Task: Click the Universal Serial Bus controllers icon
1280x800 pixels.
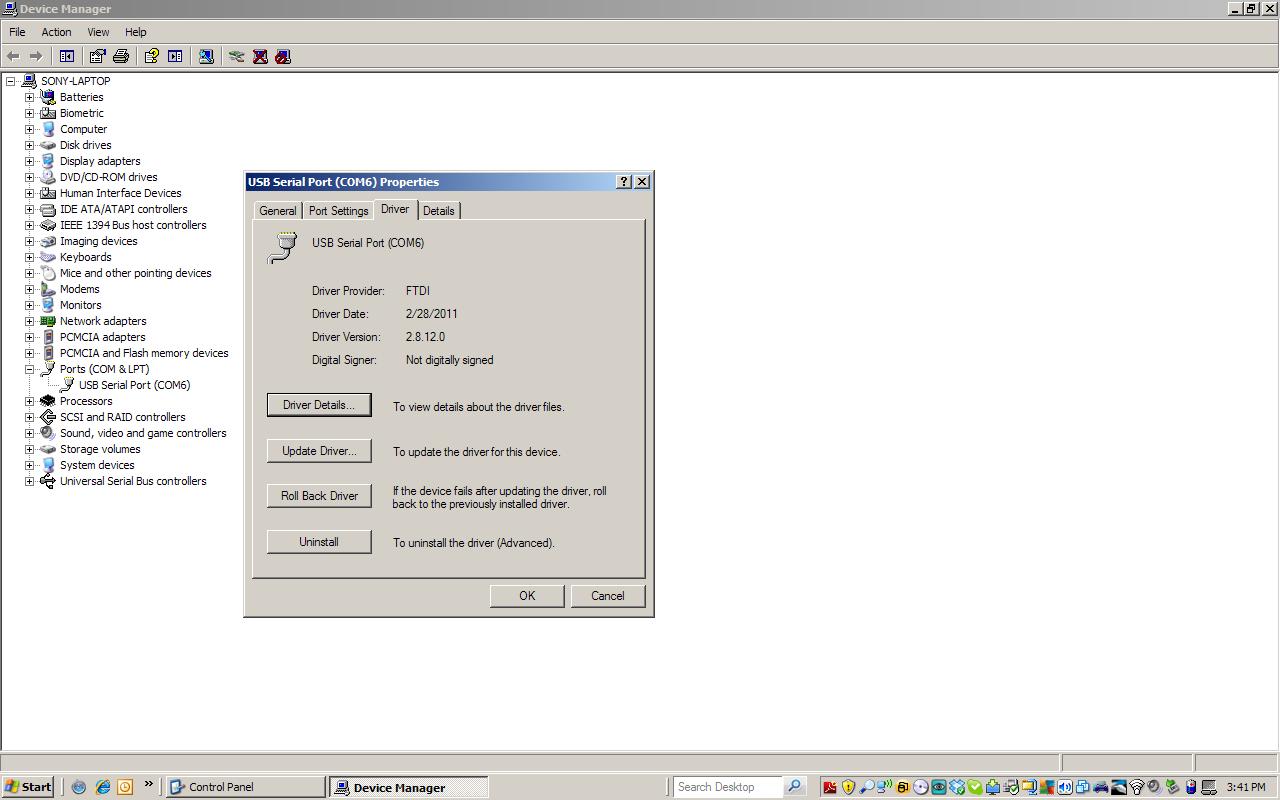Action: (47, 481)
